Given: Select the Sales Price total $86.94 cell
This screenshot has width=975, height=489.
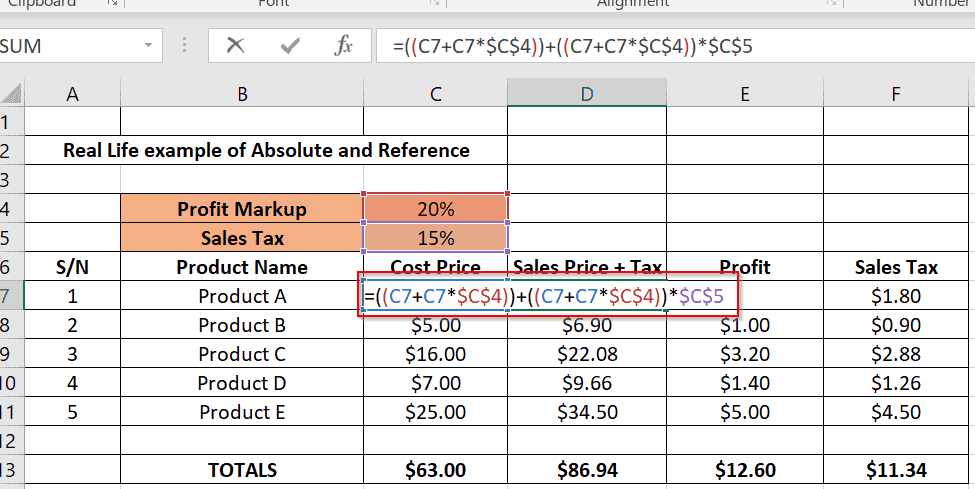Looking at the screenshot, I should pos(586,470).
